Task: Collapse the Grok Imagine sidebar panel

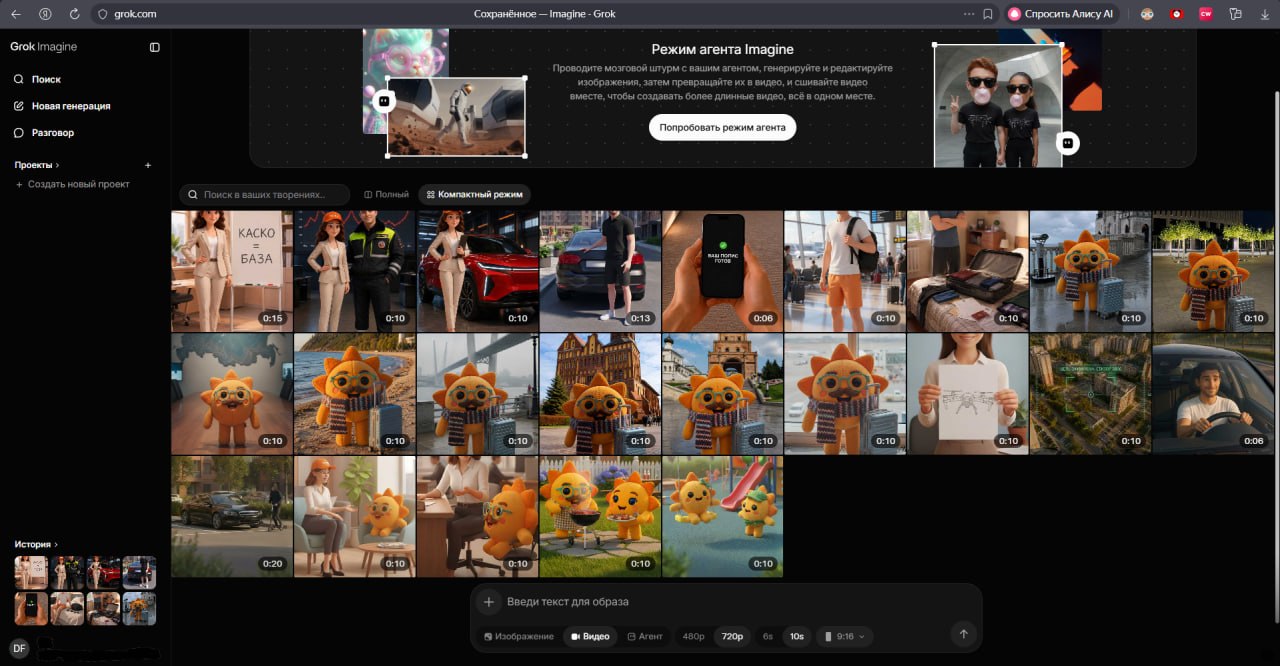Action: point(154,47)
